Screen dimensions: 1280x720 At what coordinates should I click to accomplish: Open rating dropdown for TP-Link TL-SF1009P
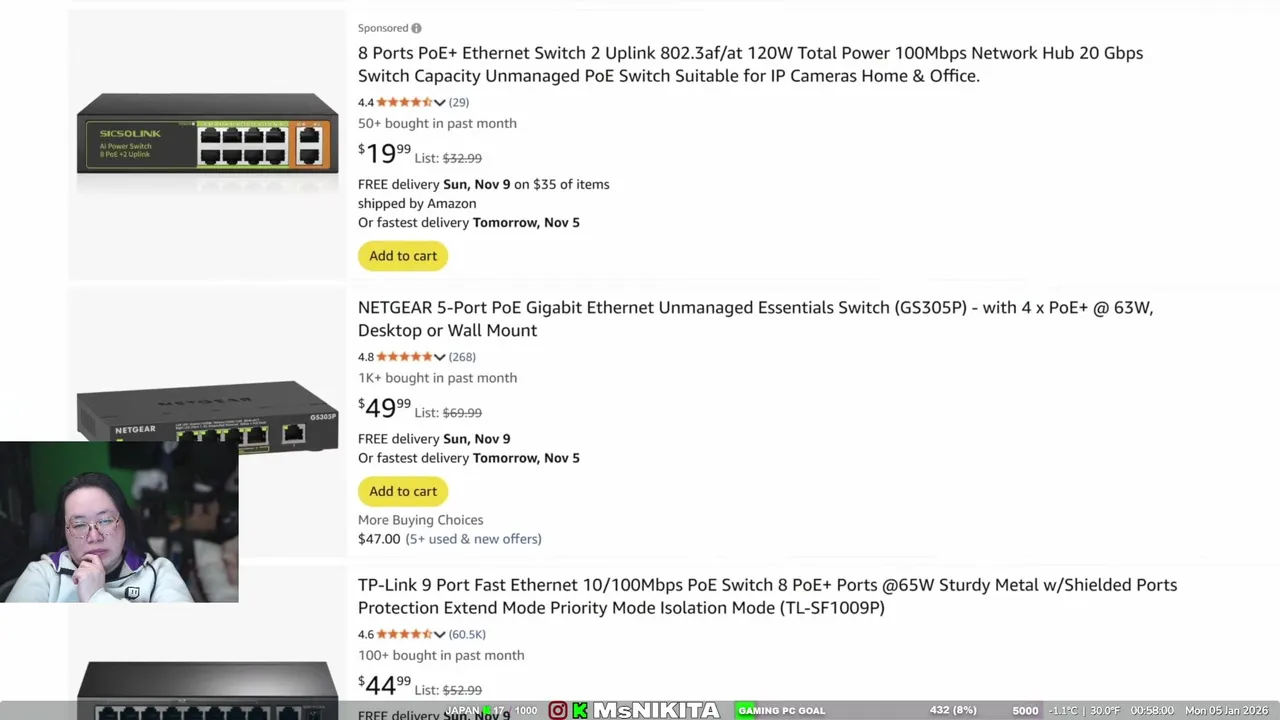tap(439, 634)
